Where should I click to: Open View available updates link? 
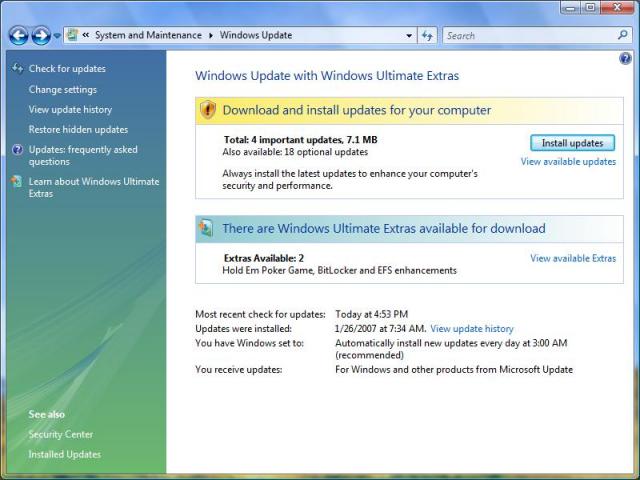tap(568, 162)
